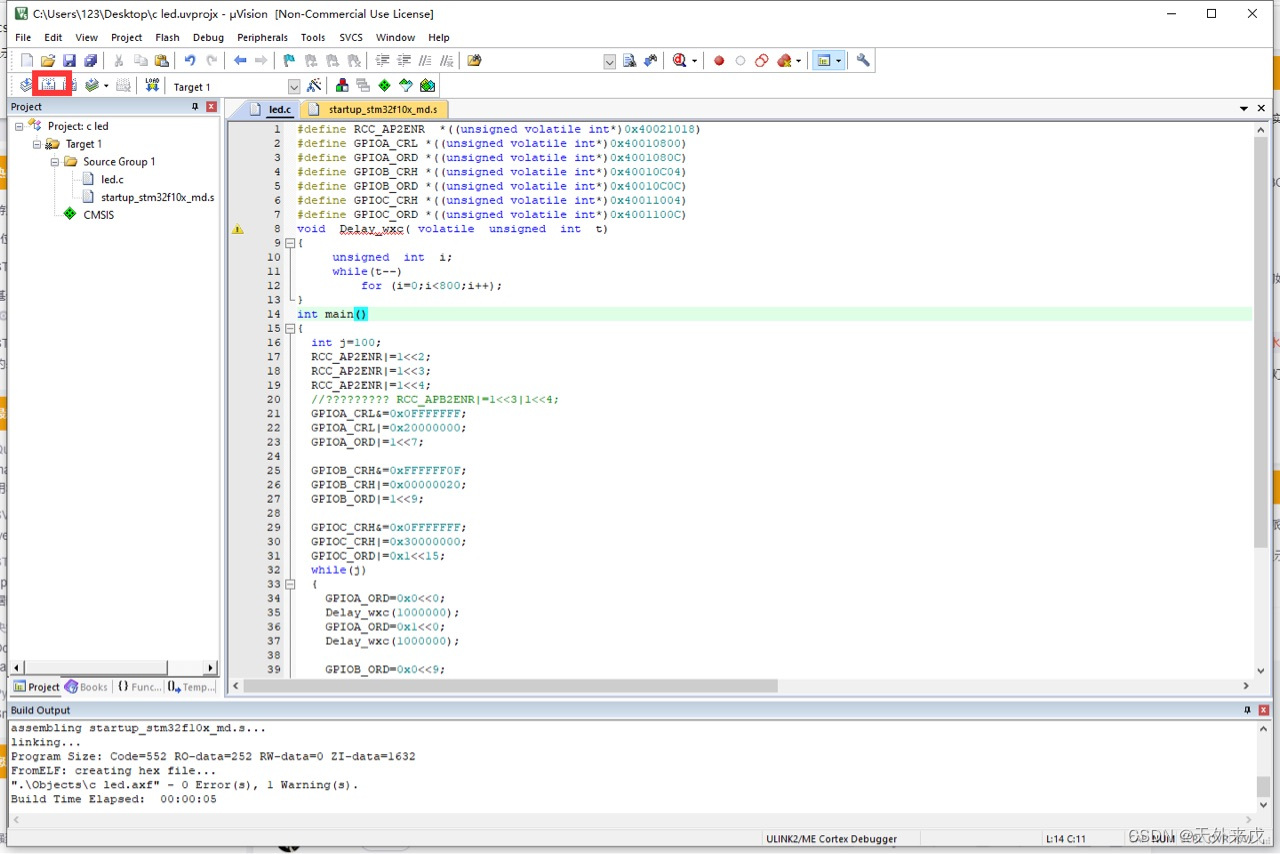
Task: Undo the last edit
Action: [189, 61]
